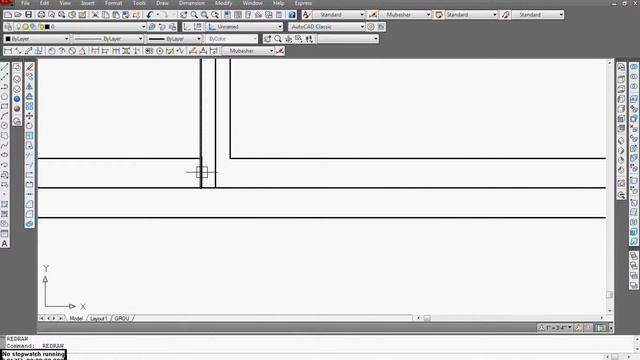Click the Help question mark icon
Image resolution: width=640 pixels, height=360 pixels.
(292, 15)
